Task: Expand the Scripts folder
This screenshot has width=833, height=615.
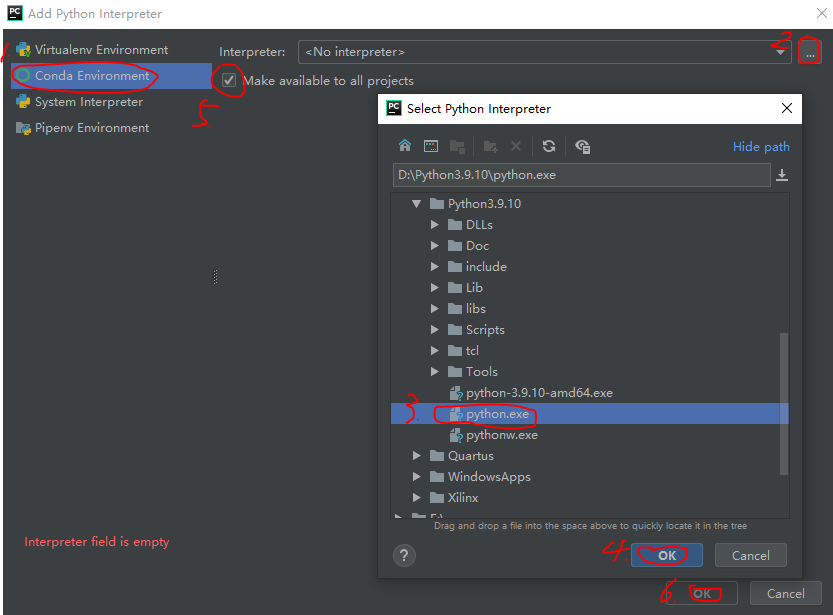Action: coord(435,330)
